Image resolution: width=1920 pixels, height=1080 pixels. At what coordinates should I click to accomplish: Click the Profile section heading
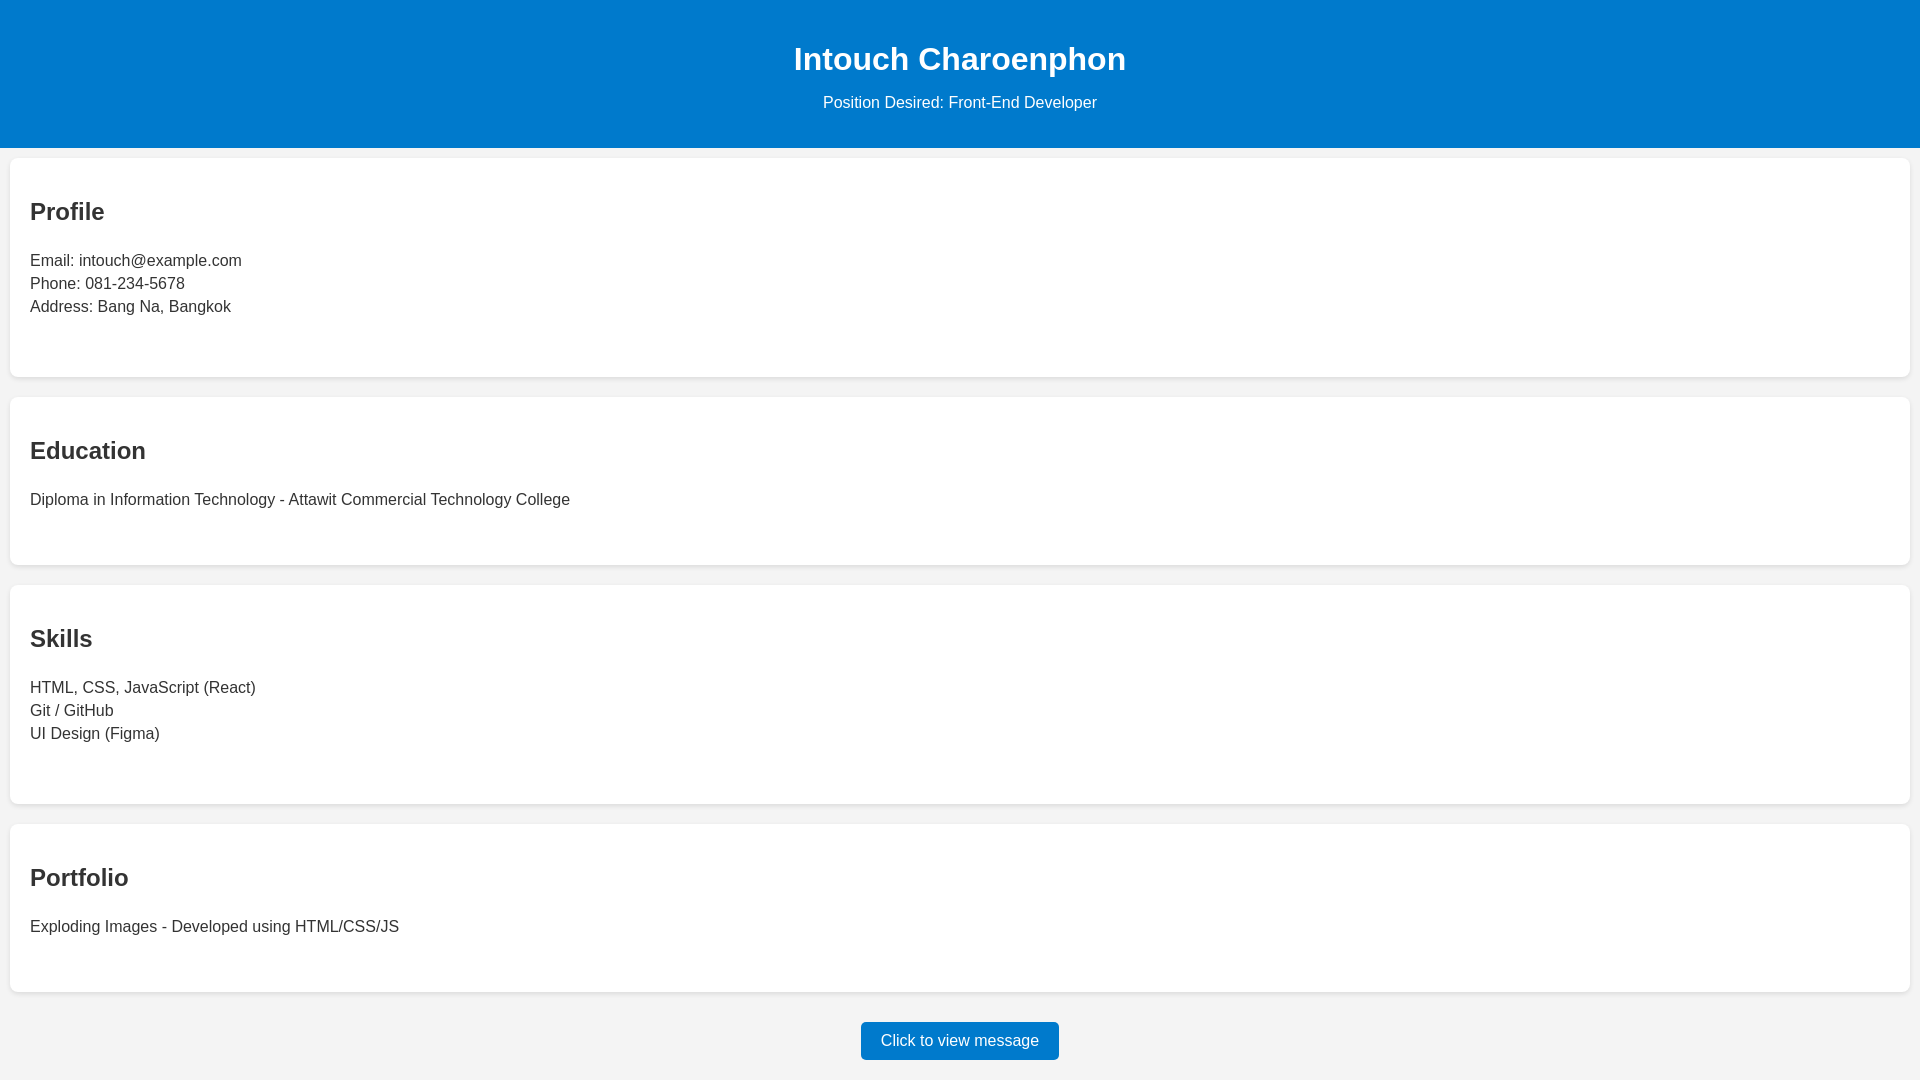(67, 212)
